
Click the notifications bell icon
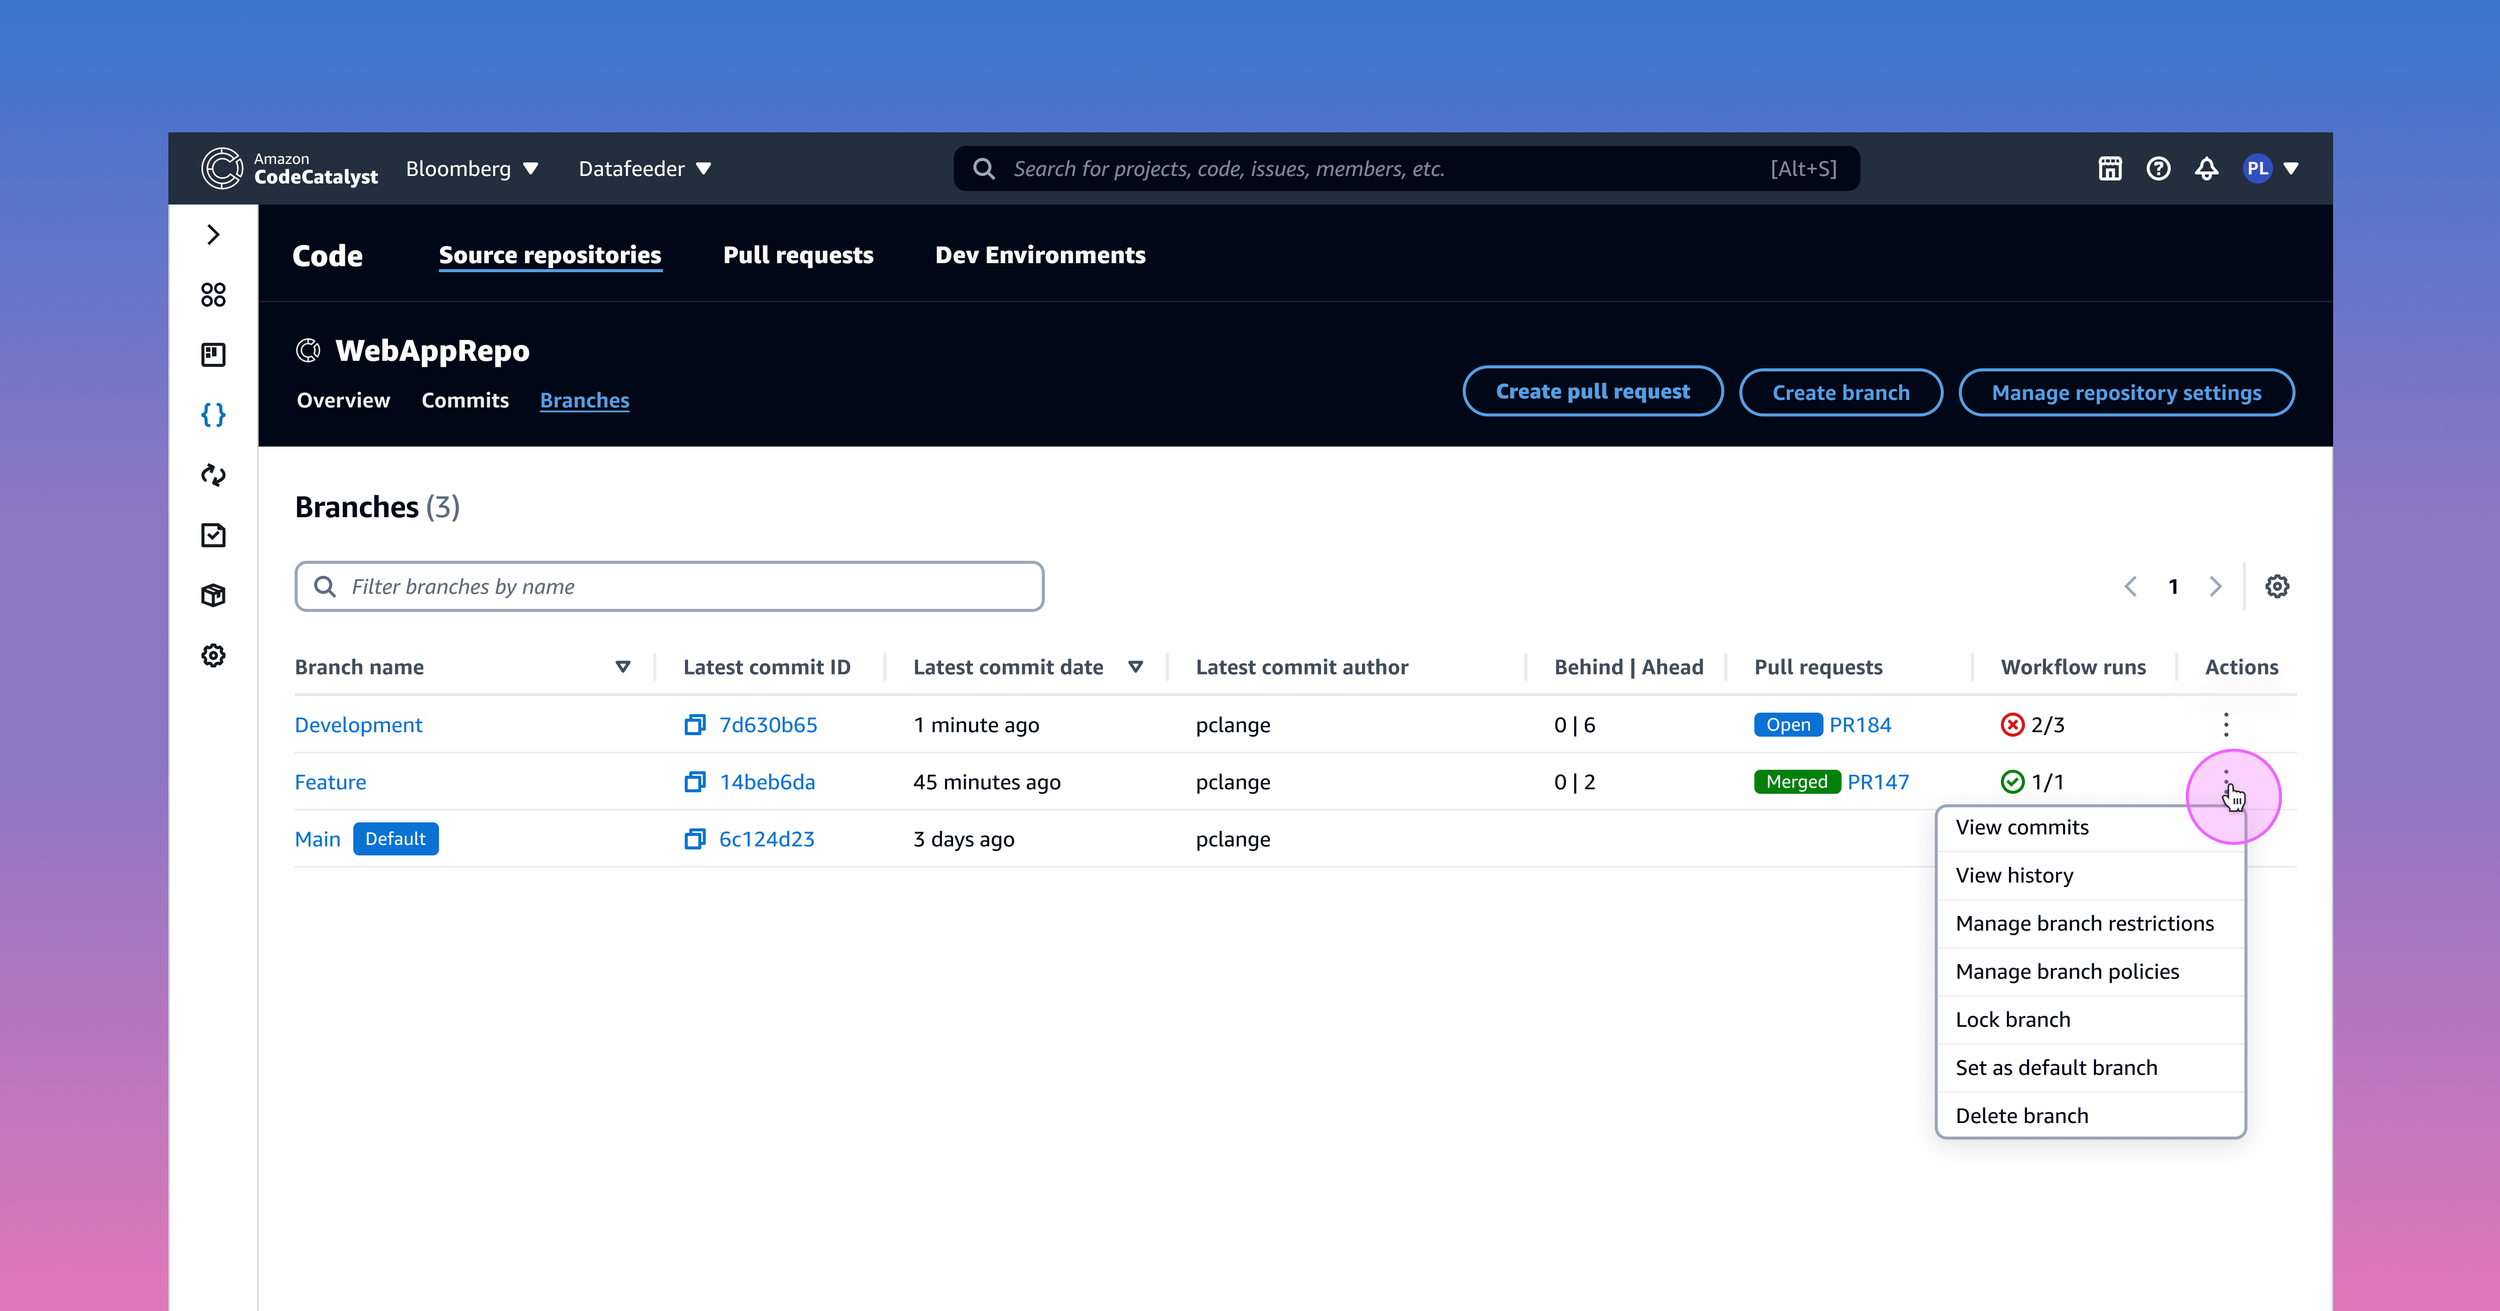tap(2206, 169)
